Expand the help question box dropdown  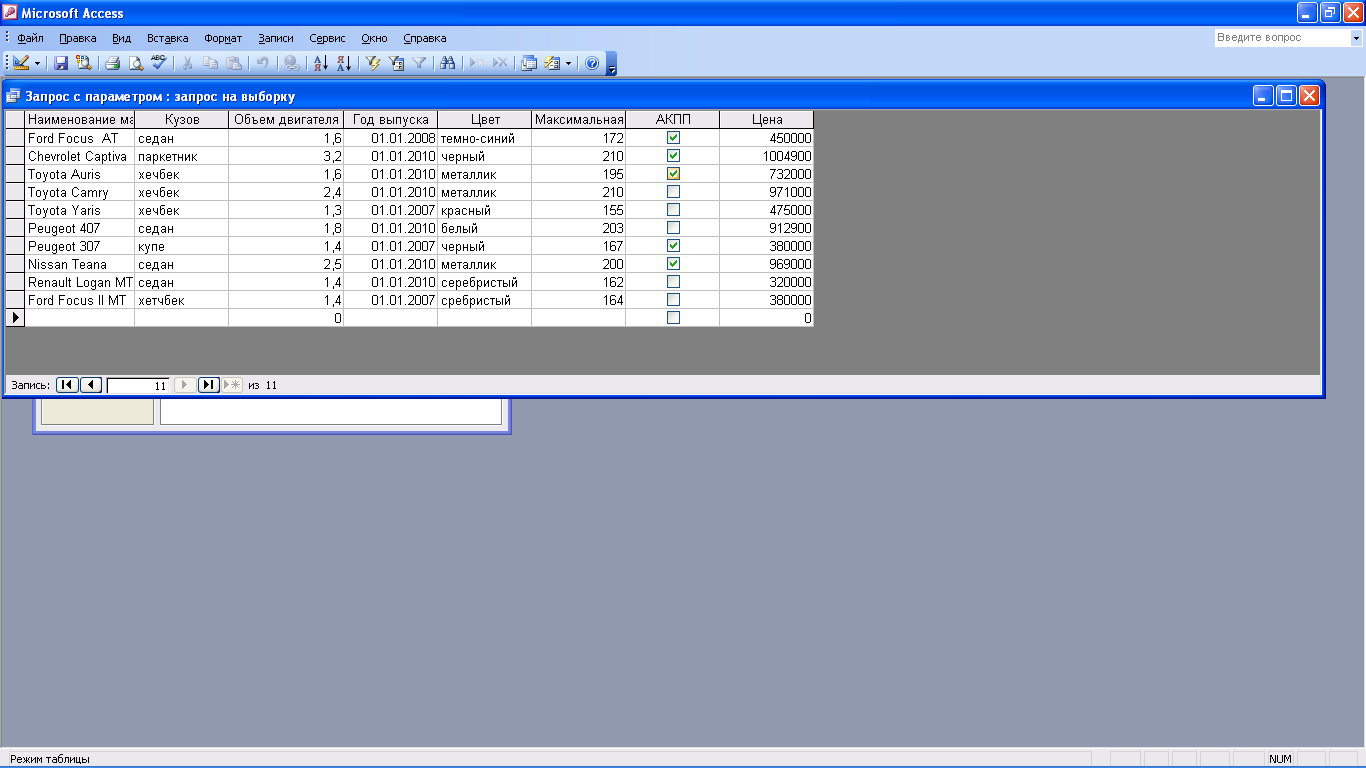click(1356, 38)
